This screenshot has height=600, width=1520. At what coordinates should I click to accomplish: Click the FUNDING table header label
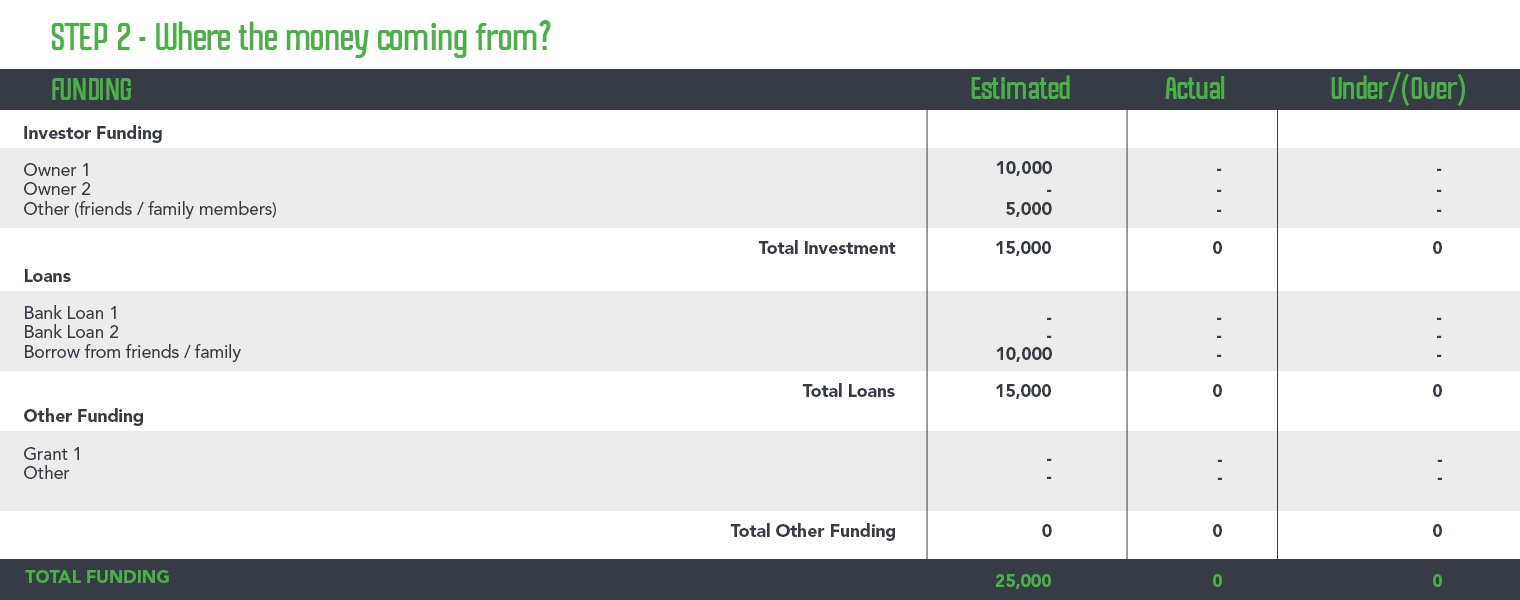(x=91, y=90)
